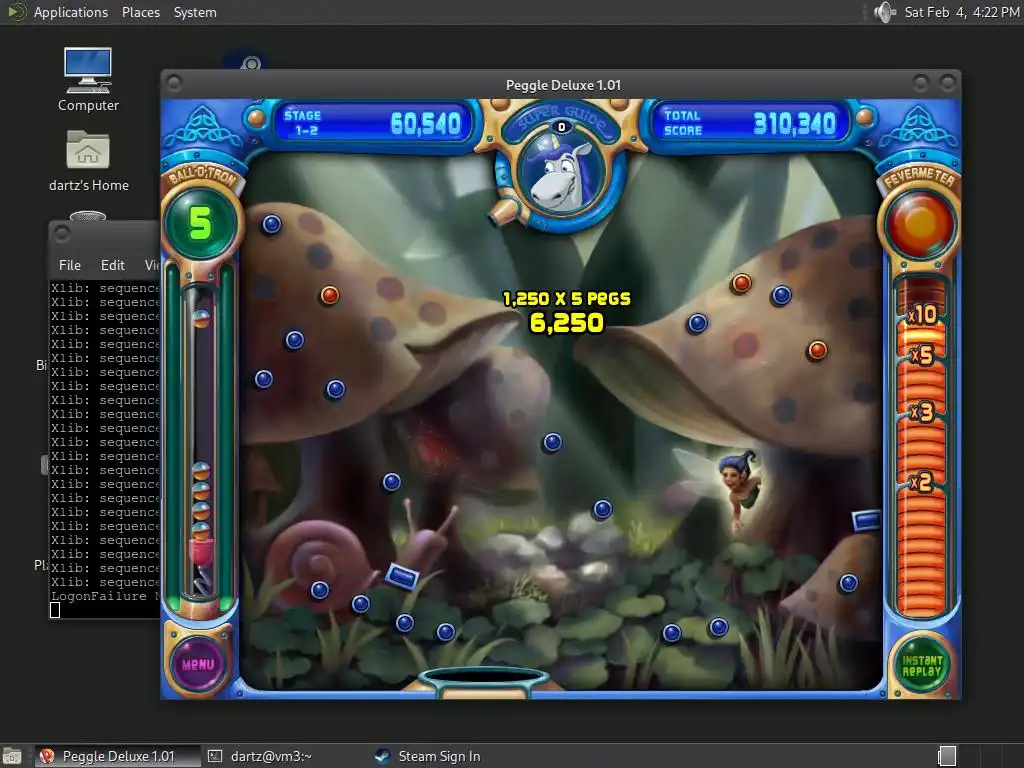
Task: Click the ball catcher bucket at bottom
Action: click(x=484, y=682)
